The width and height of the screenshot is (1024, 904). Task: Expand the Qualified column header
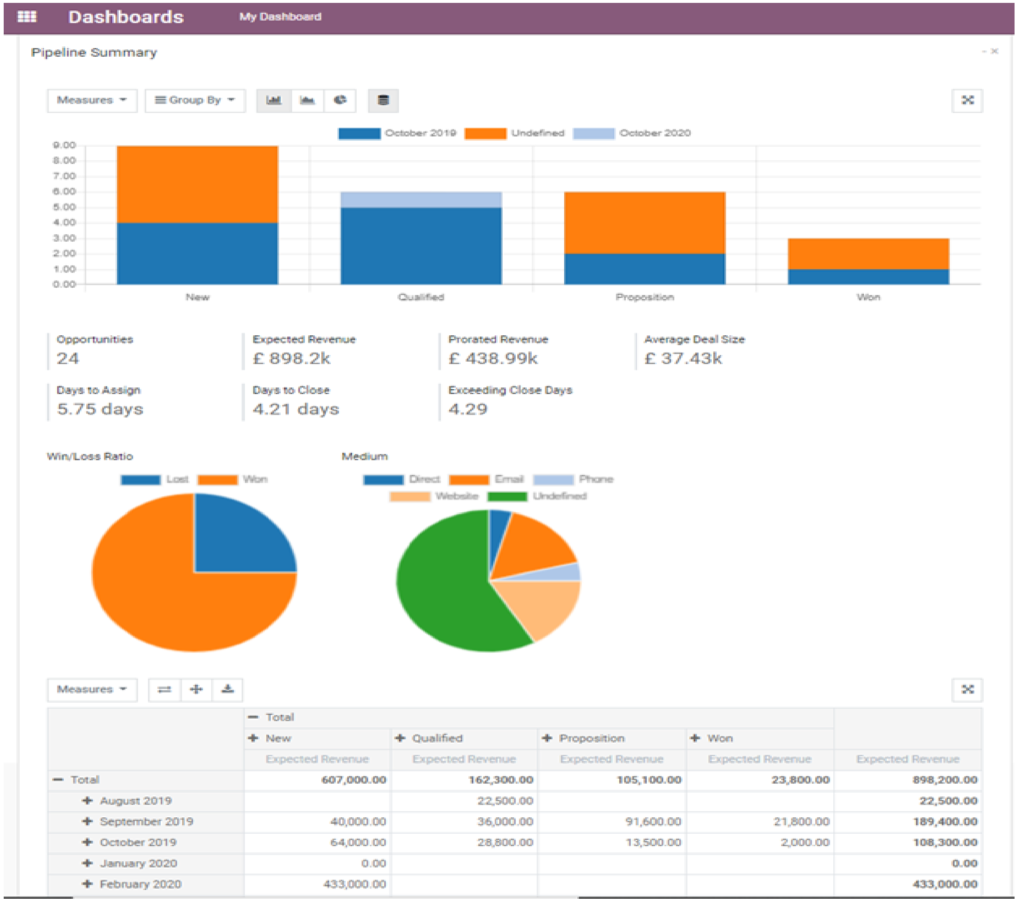(x=401, y=738)
